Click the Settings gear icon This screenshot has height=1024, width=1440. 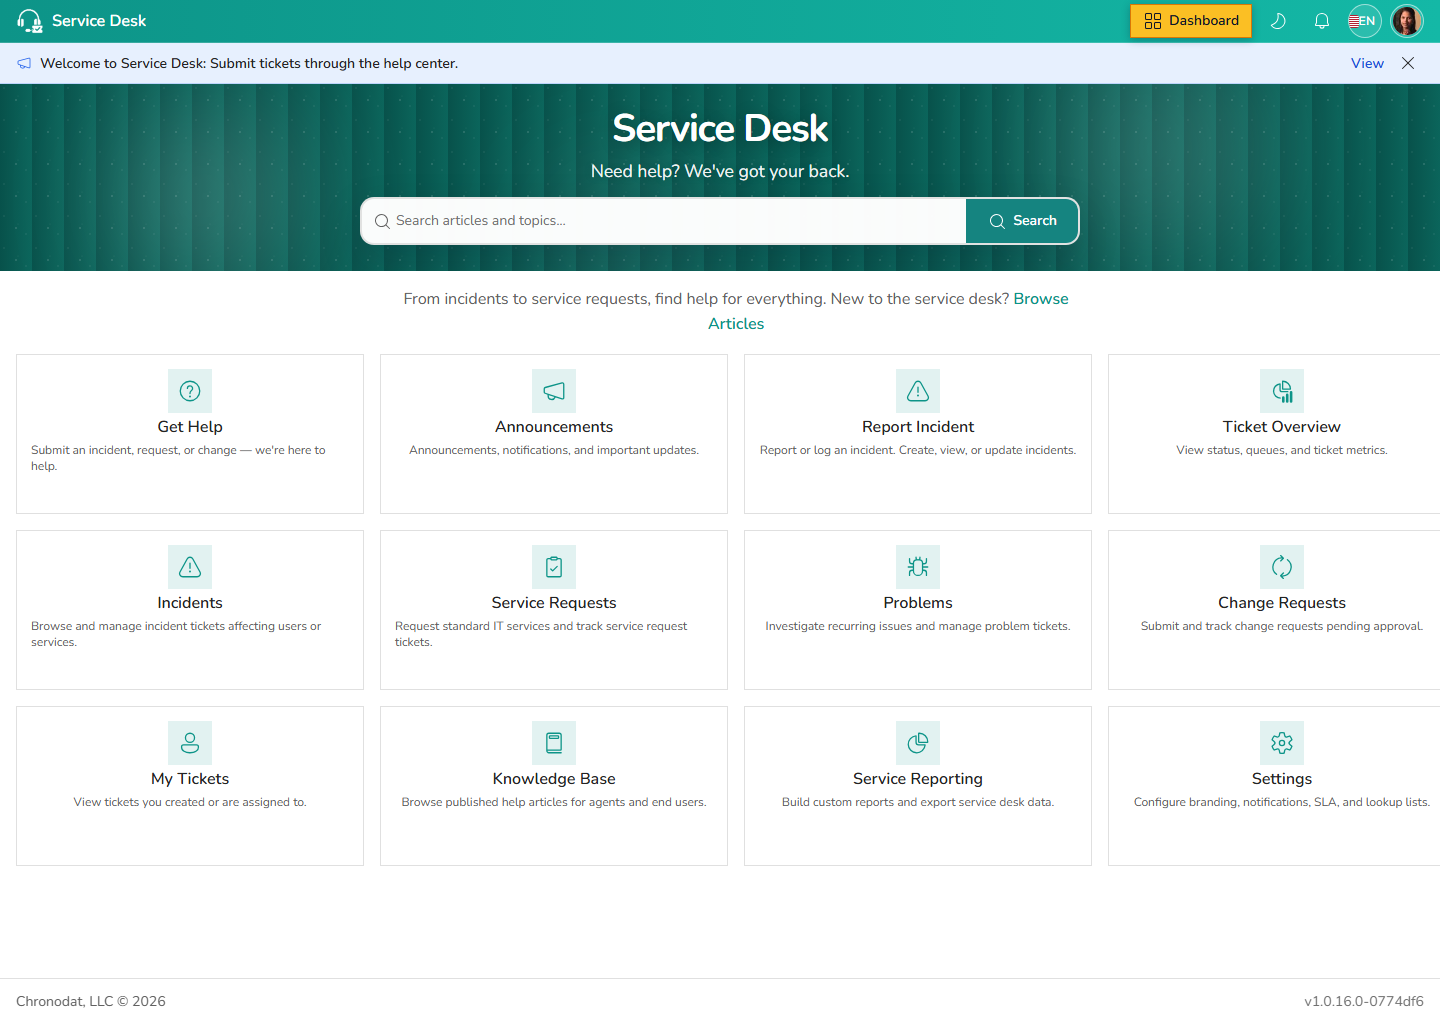pyautogui.click(x=1282, y=743)
